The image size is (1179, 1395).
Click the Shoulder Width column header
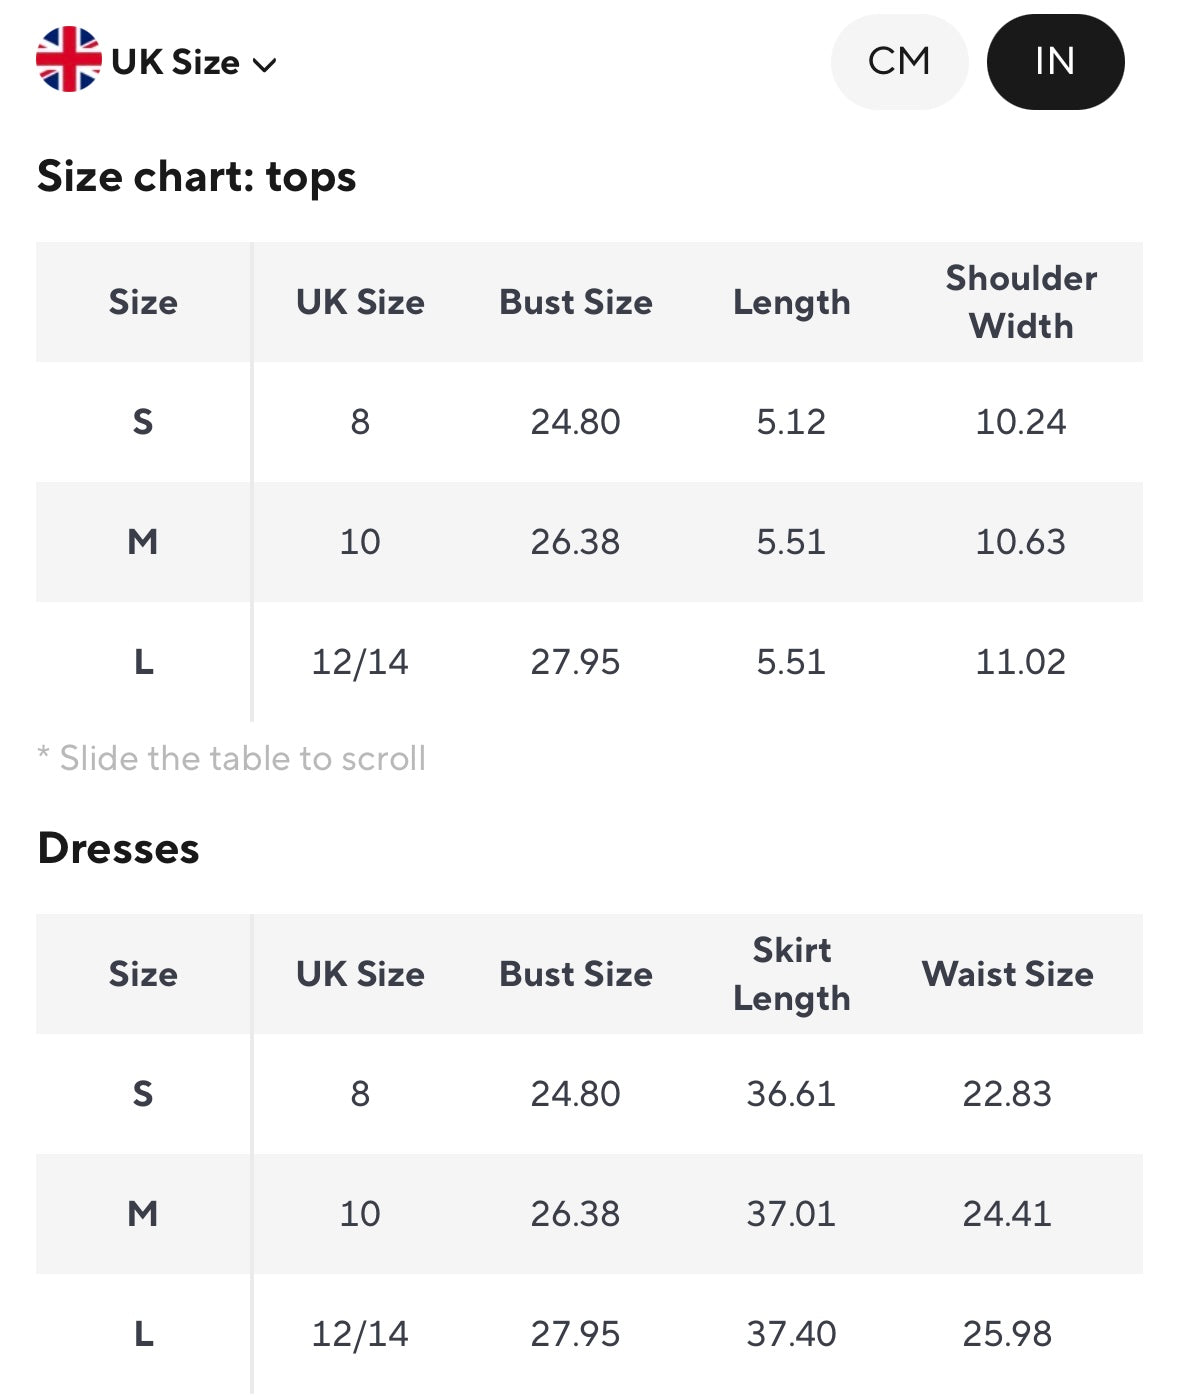pyautogui.click(x=1021, y=302)
